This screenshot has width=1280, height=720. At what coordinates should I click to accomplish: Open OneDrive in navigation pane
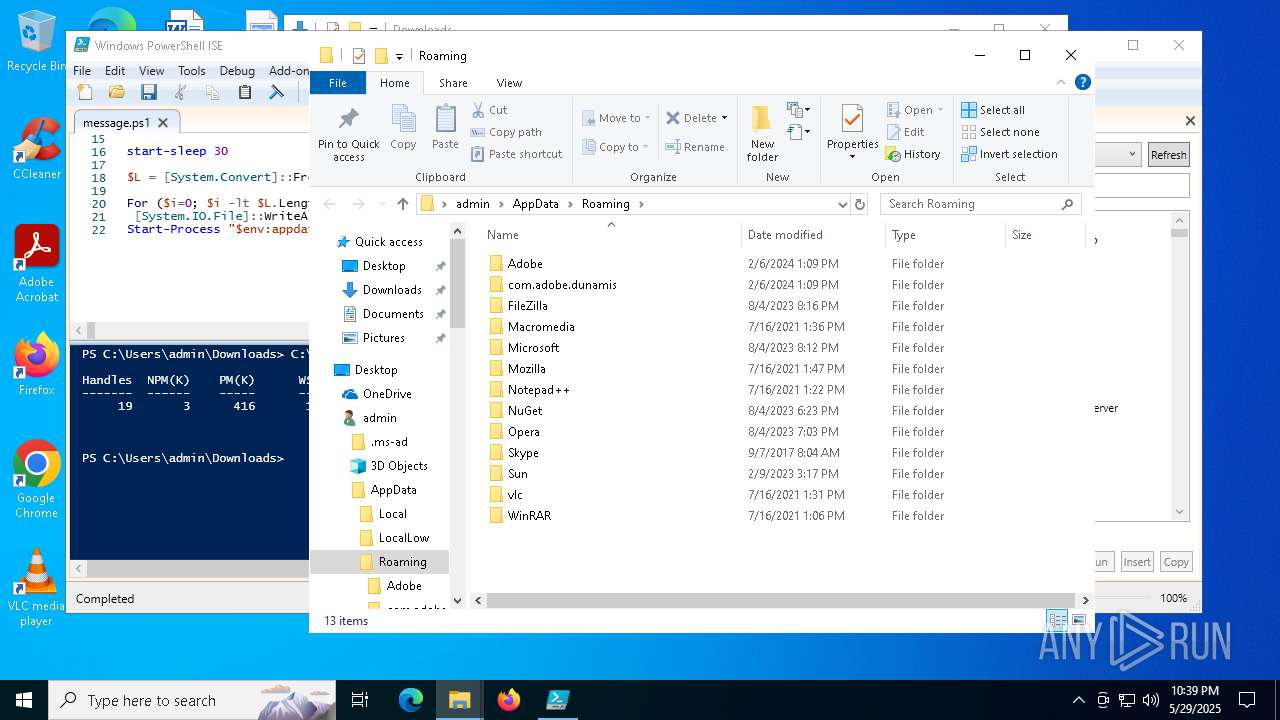click(x=387, y=394)
